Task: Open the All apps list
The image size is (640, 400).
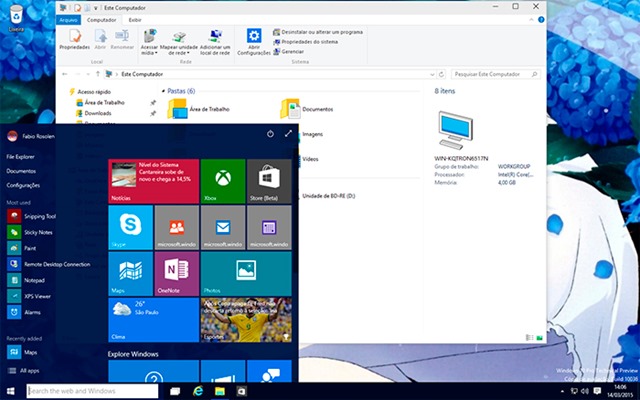Action: (24, 371)
